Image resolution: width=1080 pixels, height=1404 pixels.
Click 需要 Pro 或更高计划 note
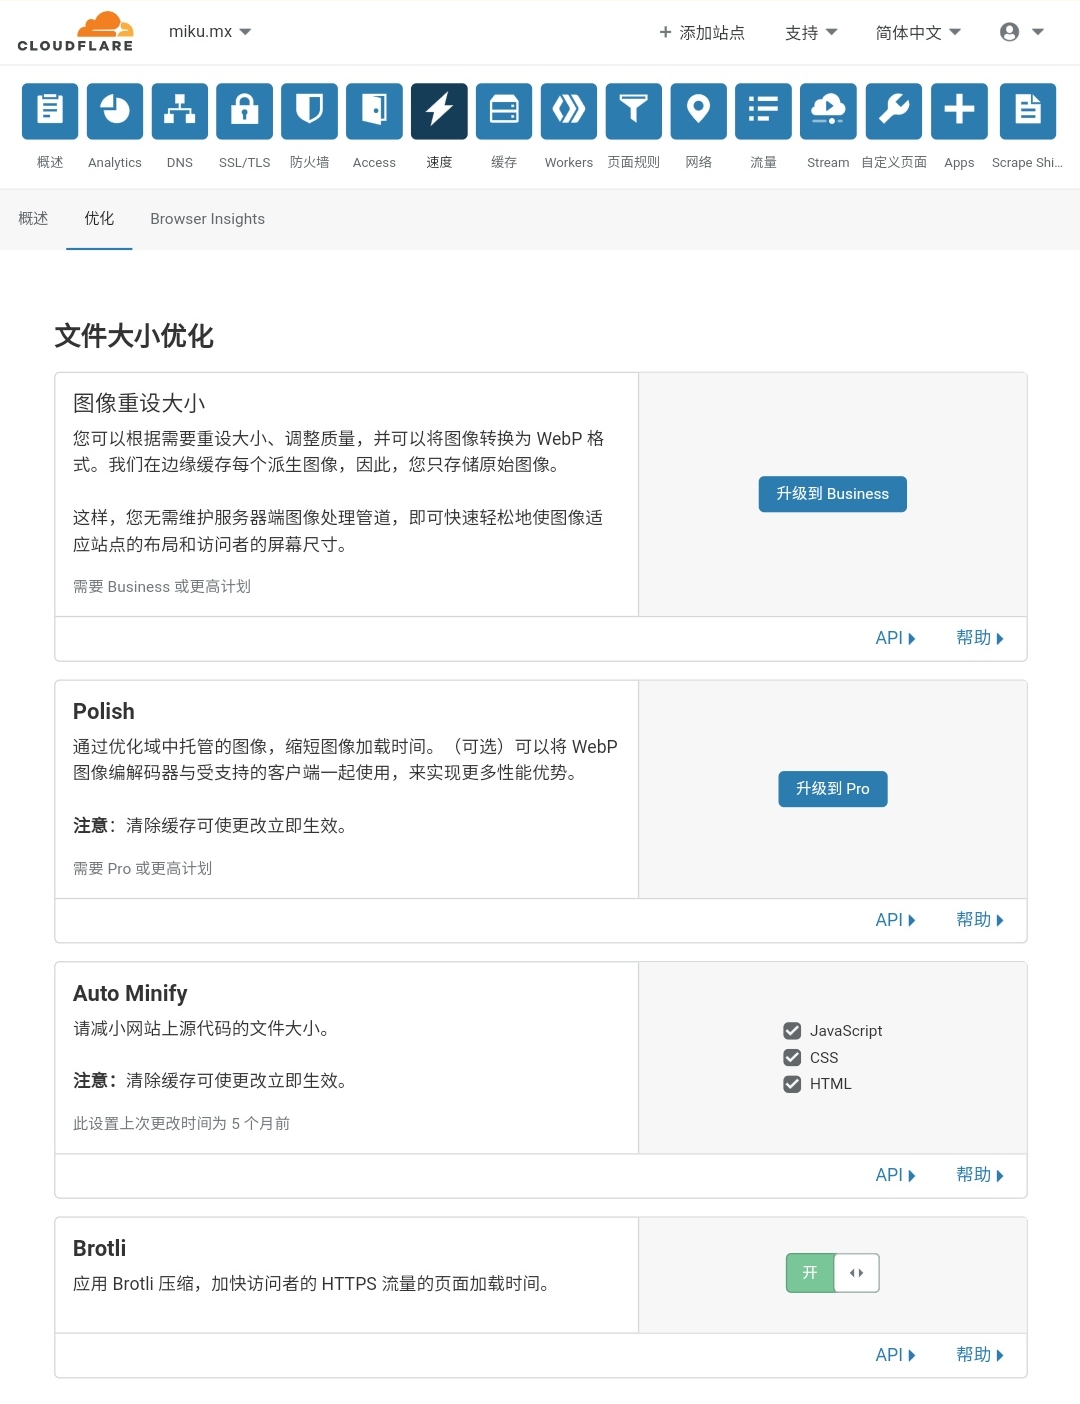coord(142,869)
